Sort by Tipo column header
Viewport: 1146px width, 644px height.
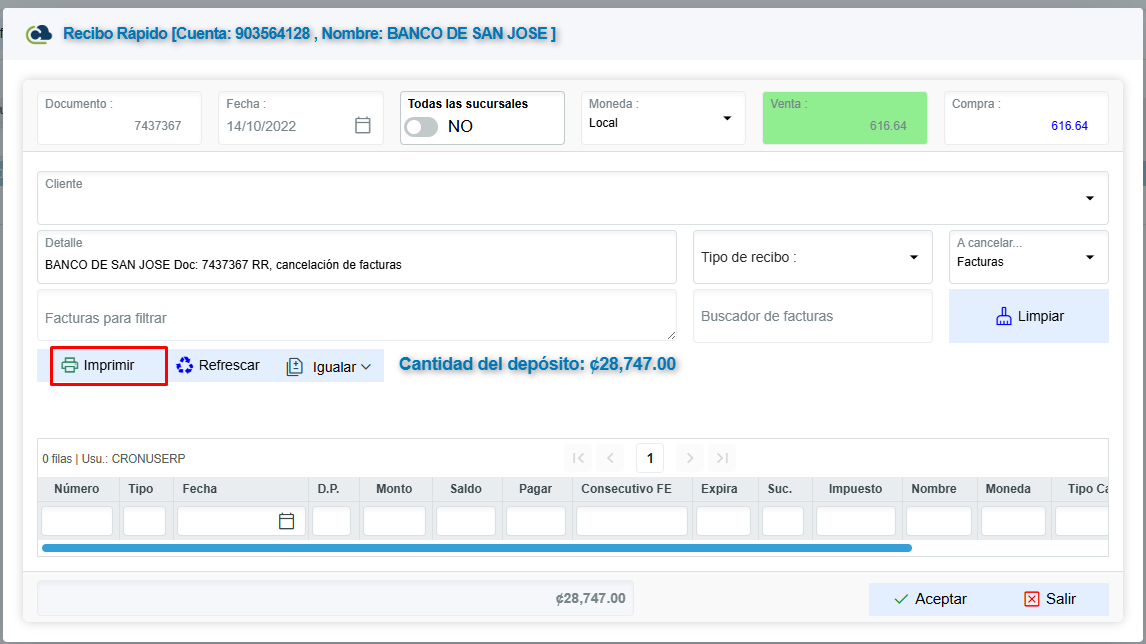[141, 488]
